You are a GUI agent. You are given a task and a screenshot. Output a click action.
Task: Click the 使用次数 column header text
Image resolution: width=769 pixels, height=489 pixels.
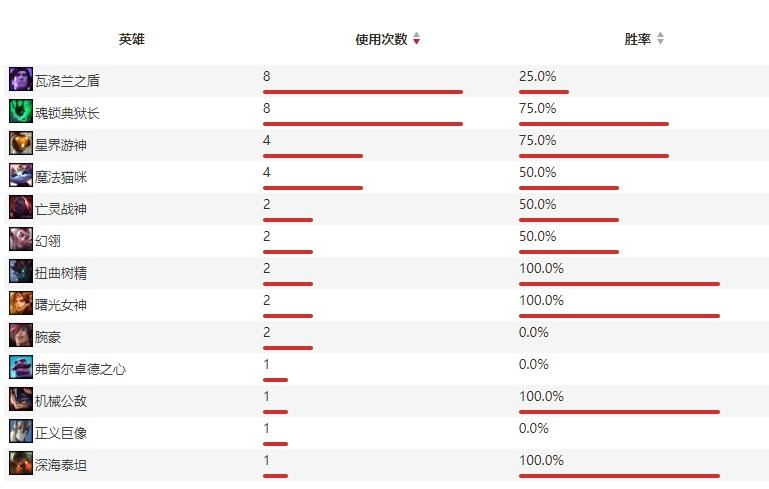(381, 40)
